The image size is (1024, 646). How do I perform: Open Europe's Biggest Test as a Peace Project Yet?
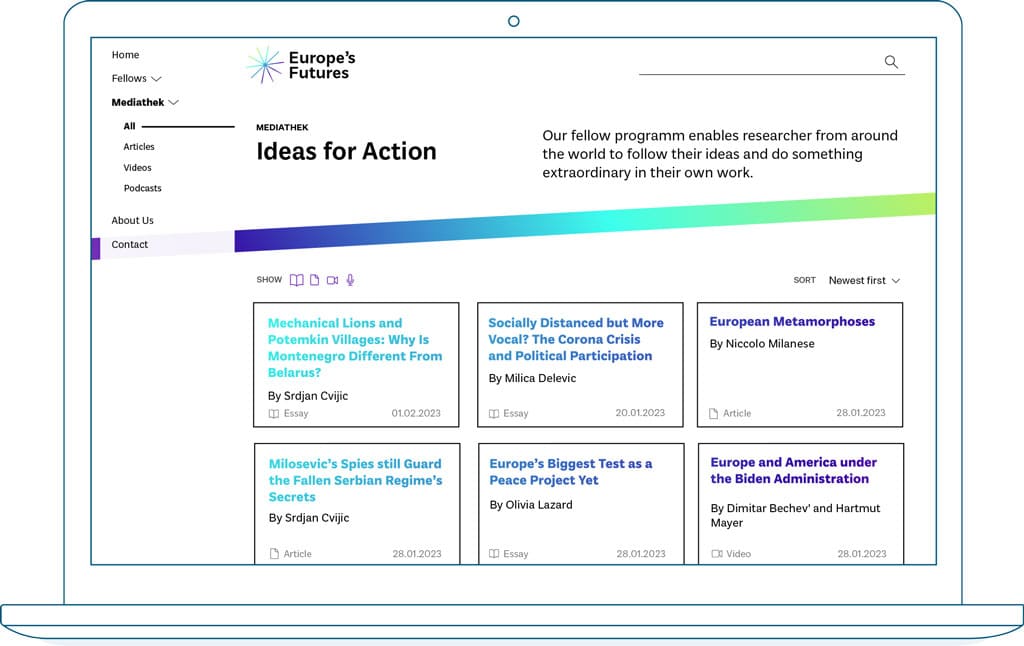point(570,473)
